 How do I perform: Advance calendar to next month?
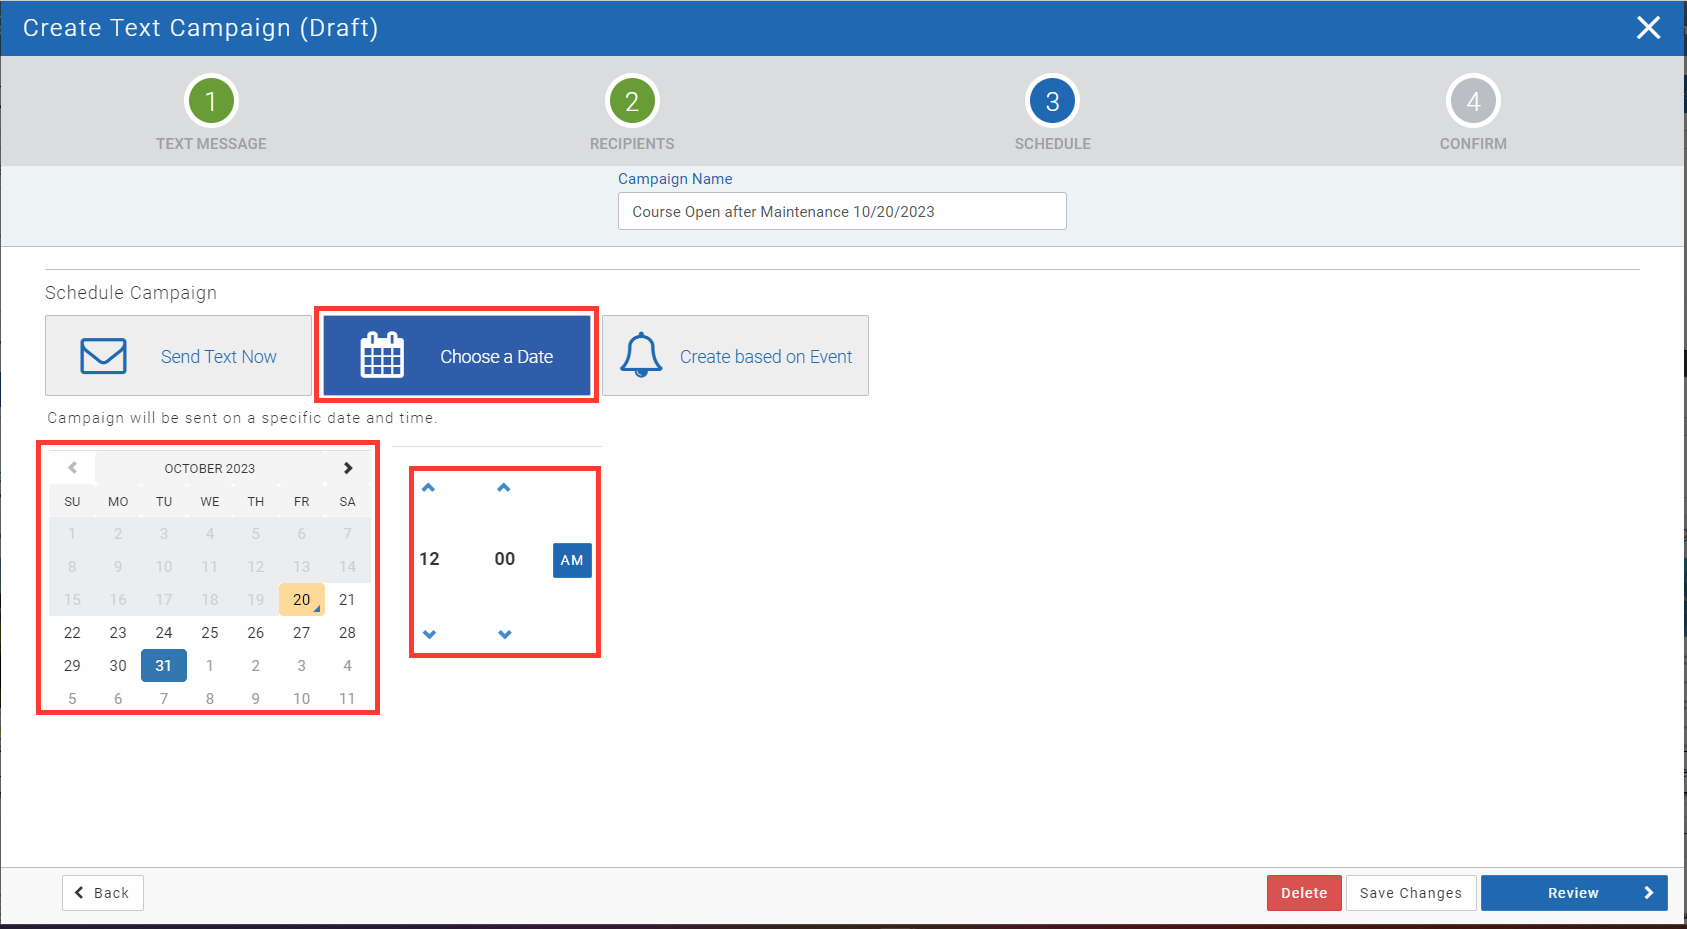point(348,468)
